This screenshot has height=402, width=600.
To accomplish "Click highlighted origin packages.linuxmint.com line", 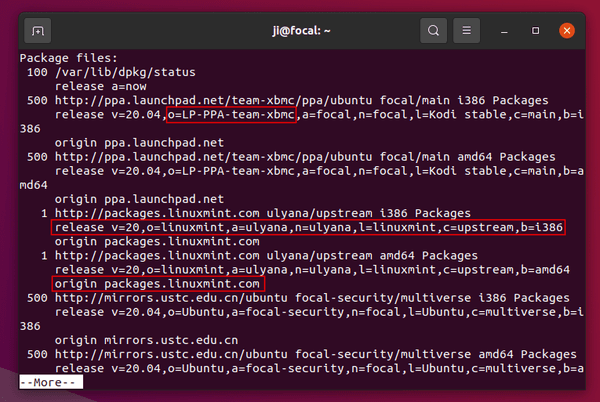I will [158, 284].
